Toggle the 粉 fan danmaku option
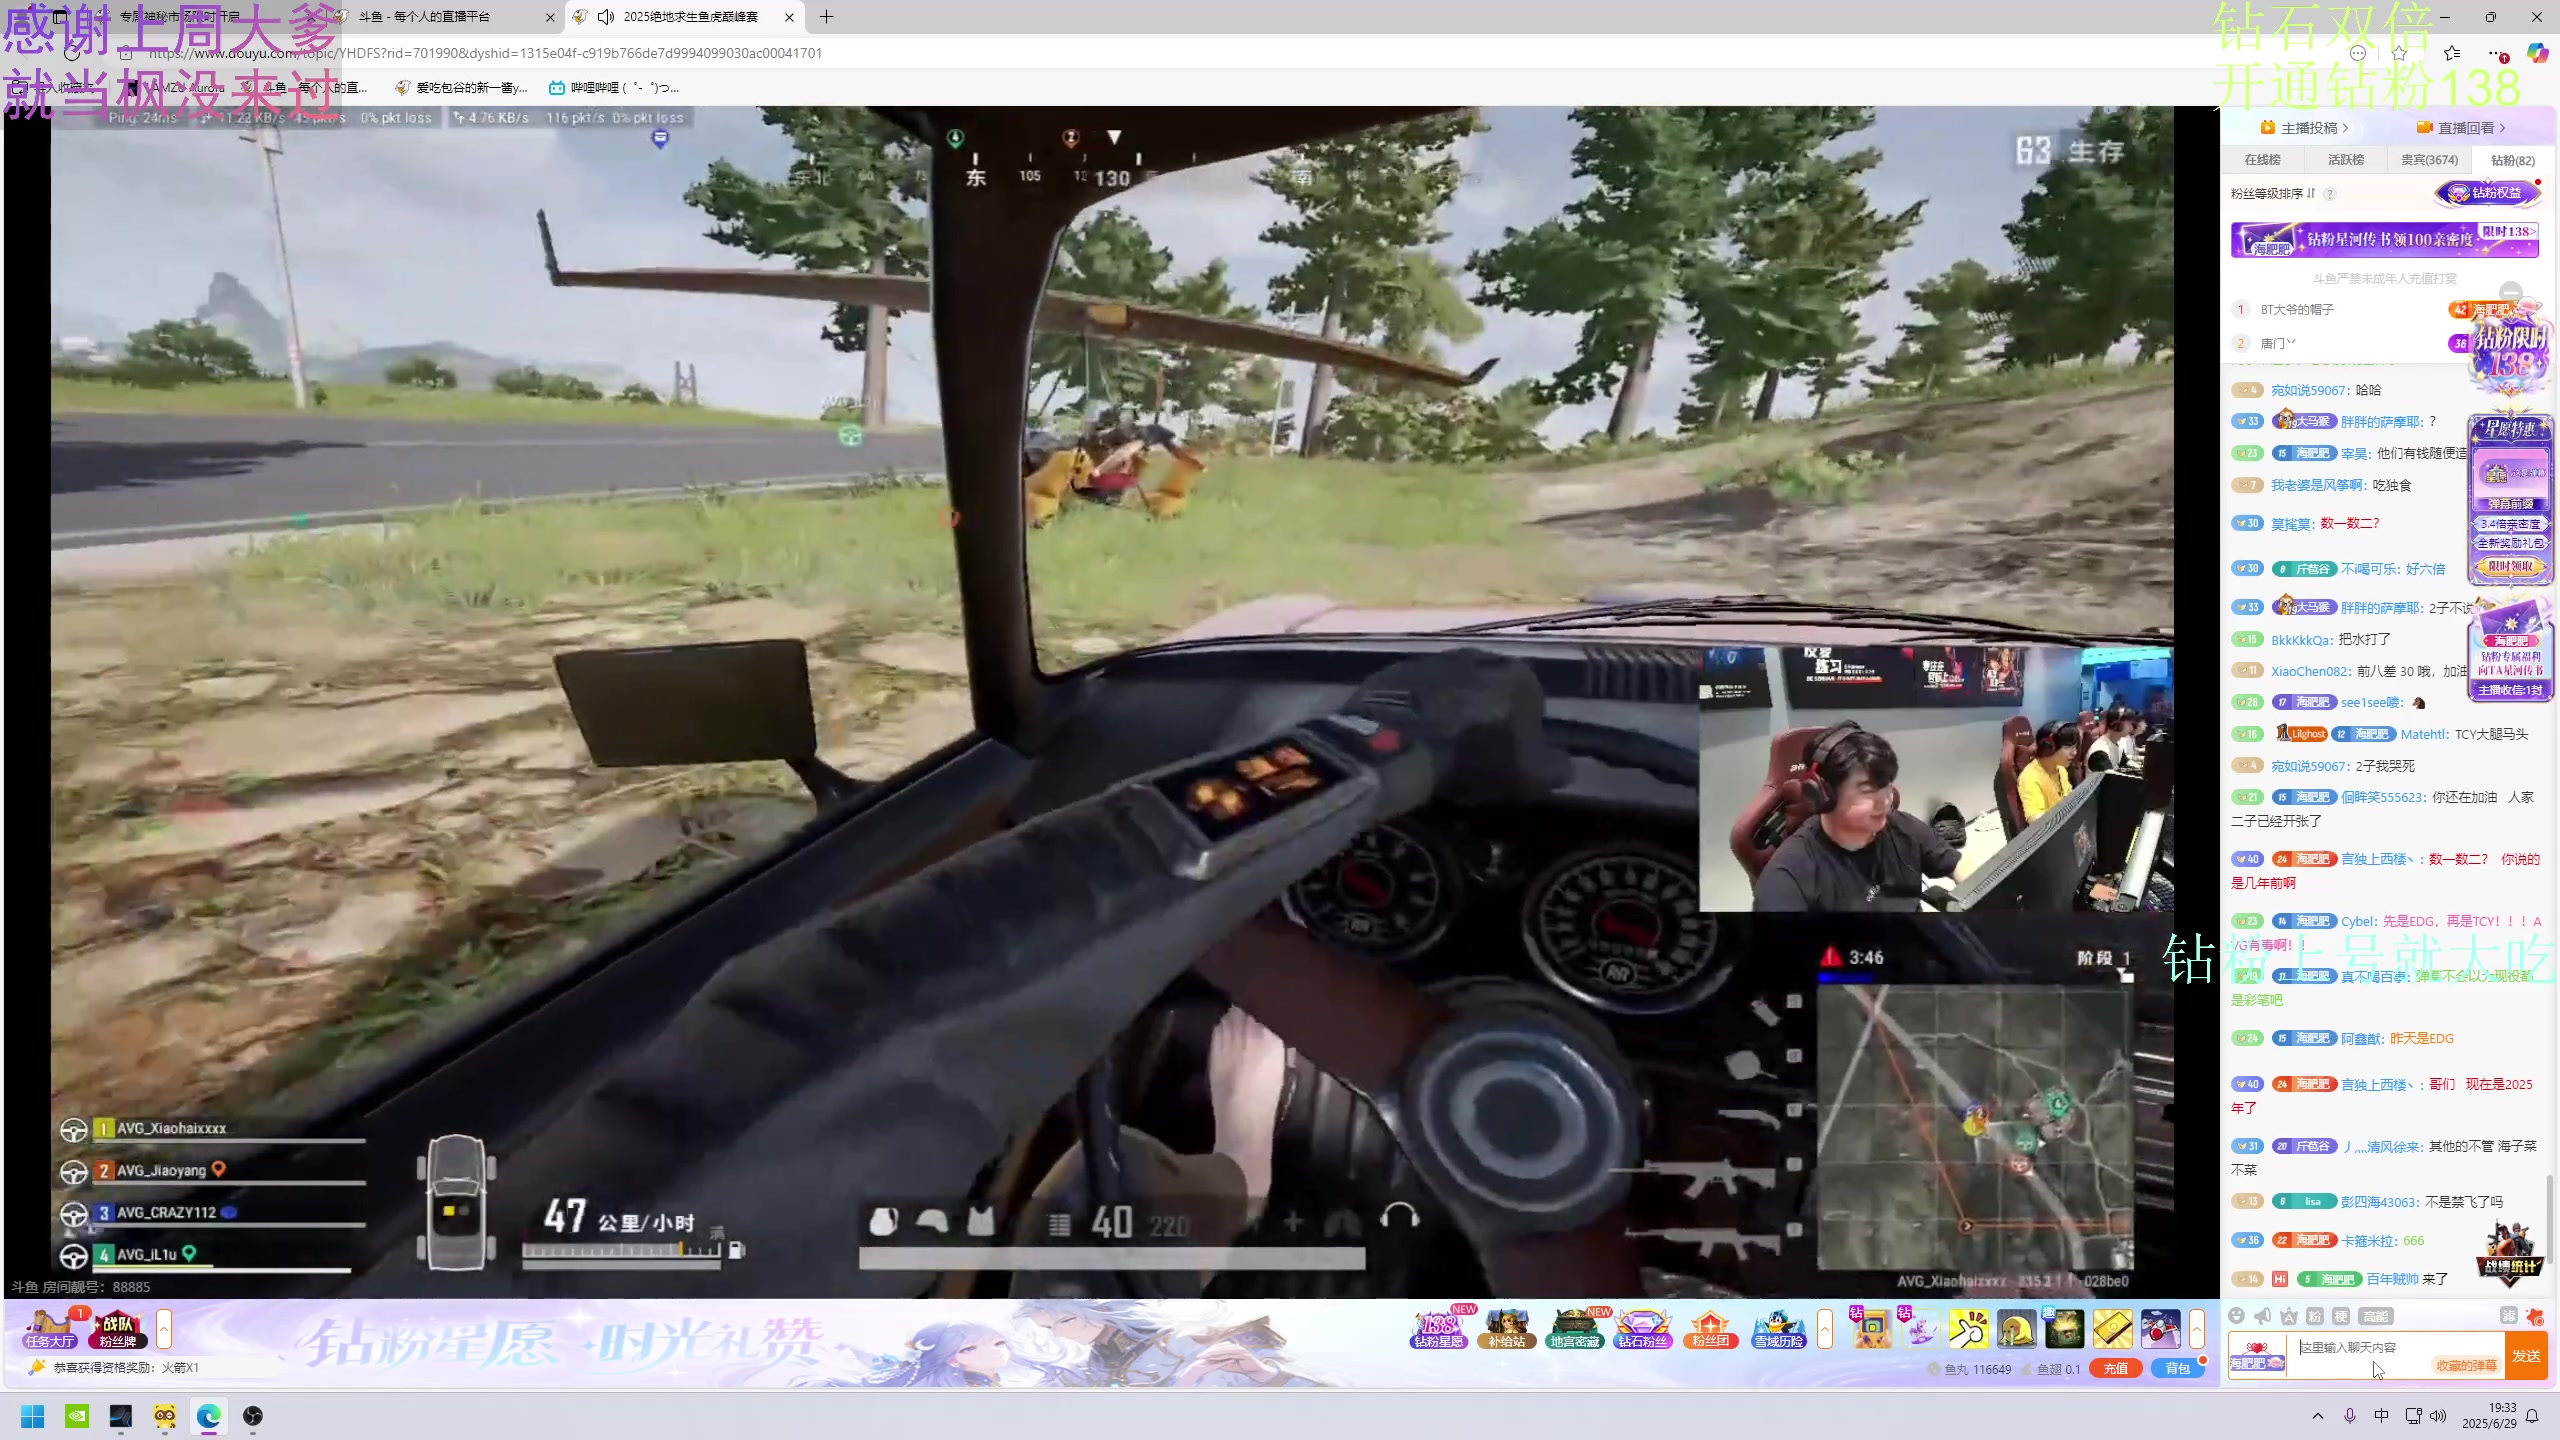 coord(2315,1316)
